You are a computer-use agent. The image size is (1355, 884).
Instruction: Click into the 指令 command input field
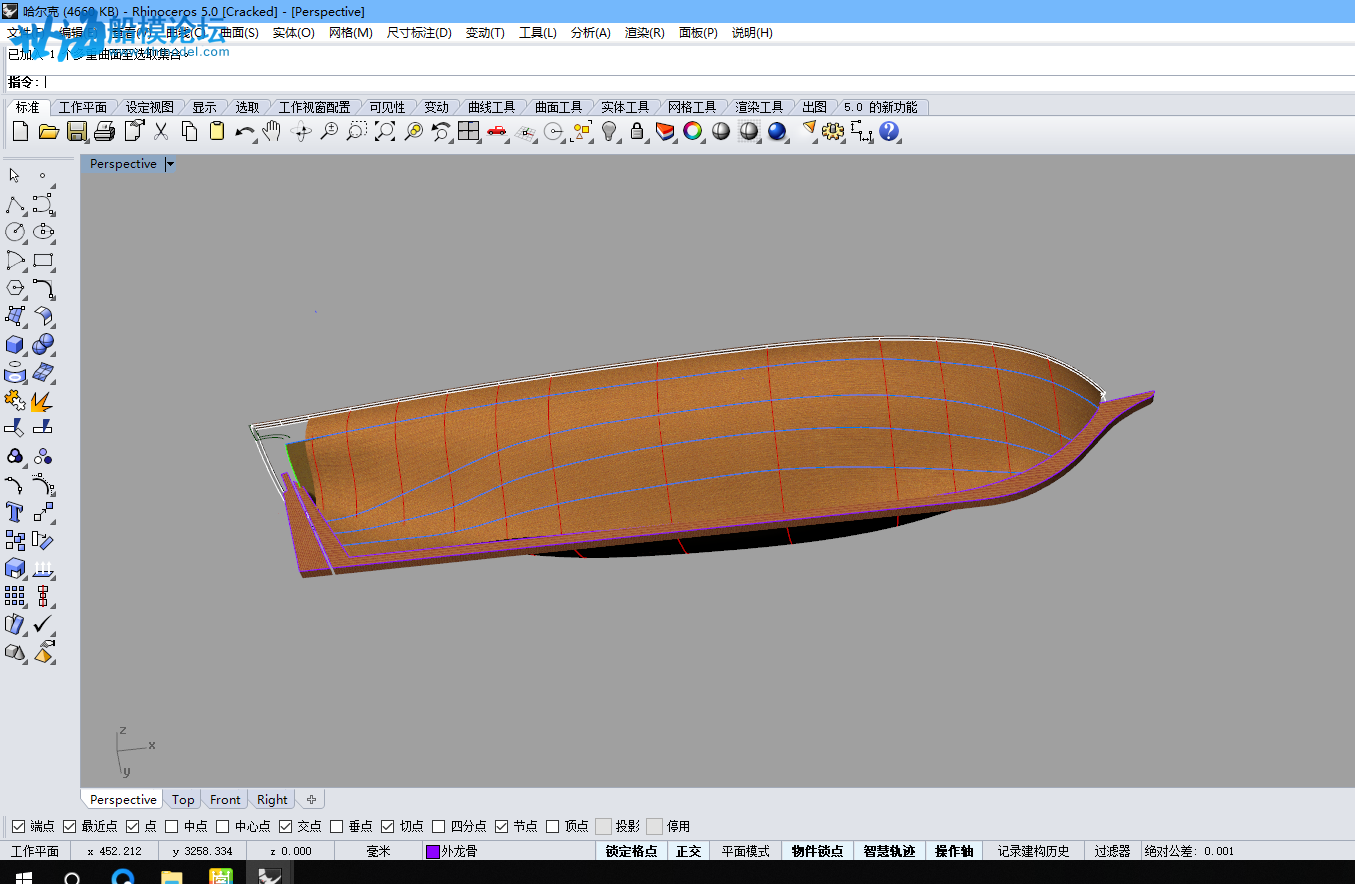tap(697, 82)
